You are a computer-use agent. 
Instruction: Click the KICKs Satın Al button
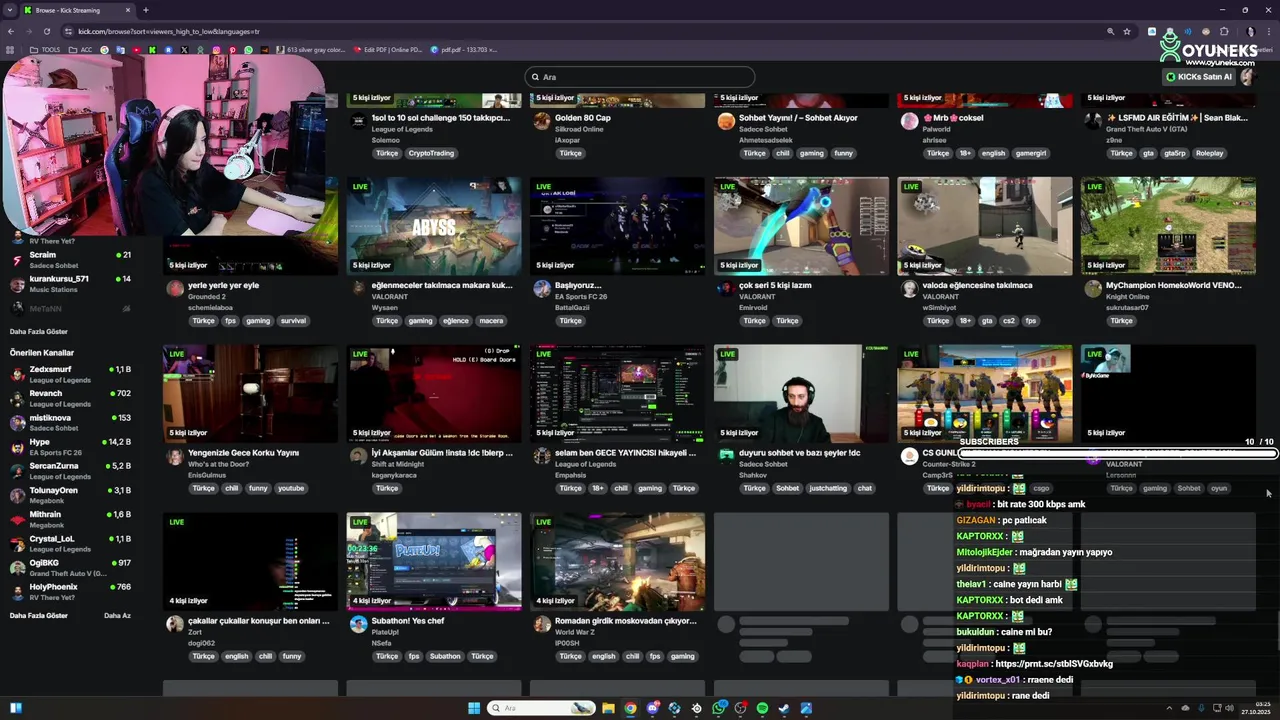pyautogui.click(x=1199, y=77)
